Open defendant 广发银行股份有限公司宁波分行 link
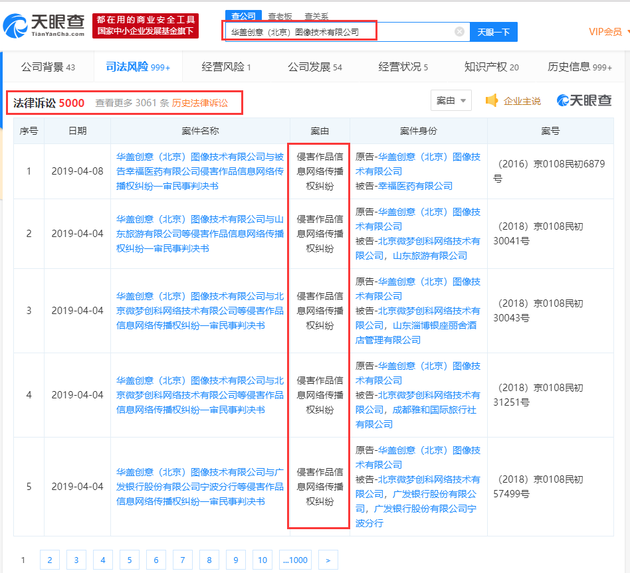 pos(416,516)
